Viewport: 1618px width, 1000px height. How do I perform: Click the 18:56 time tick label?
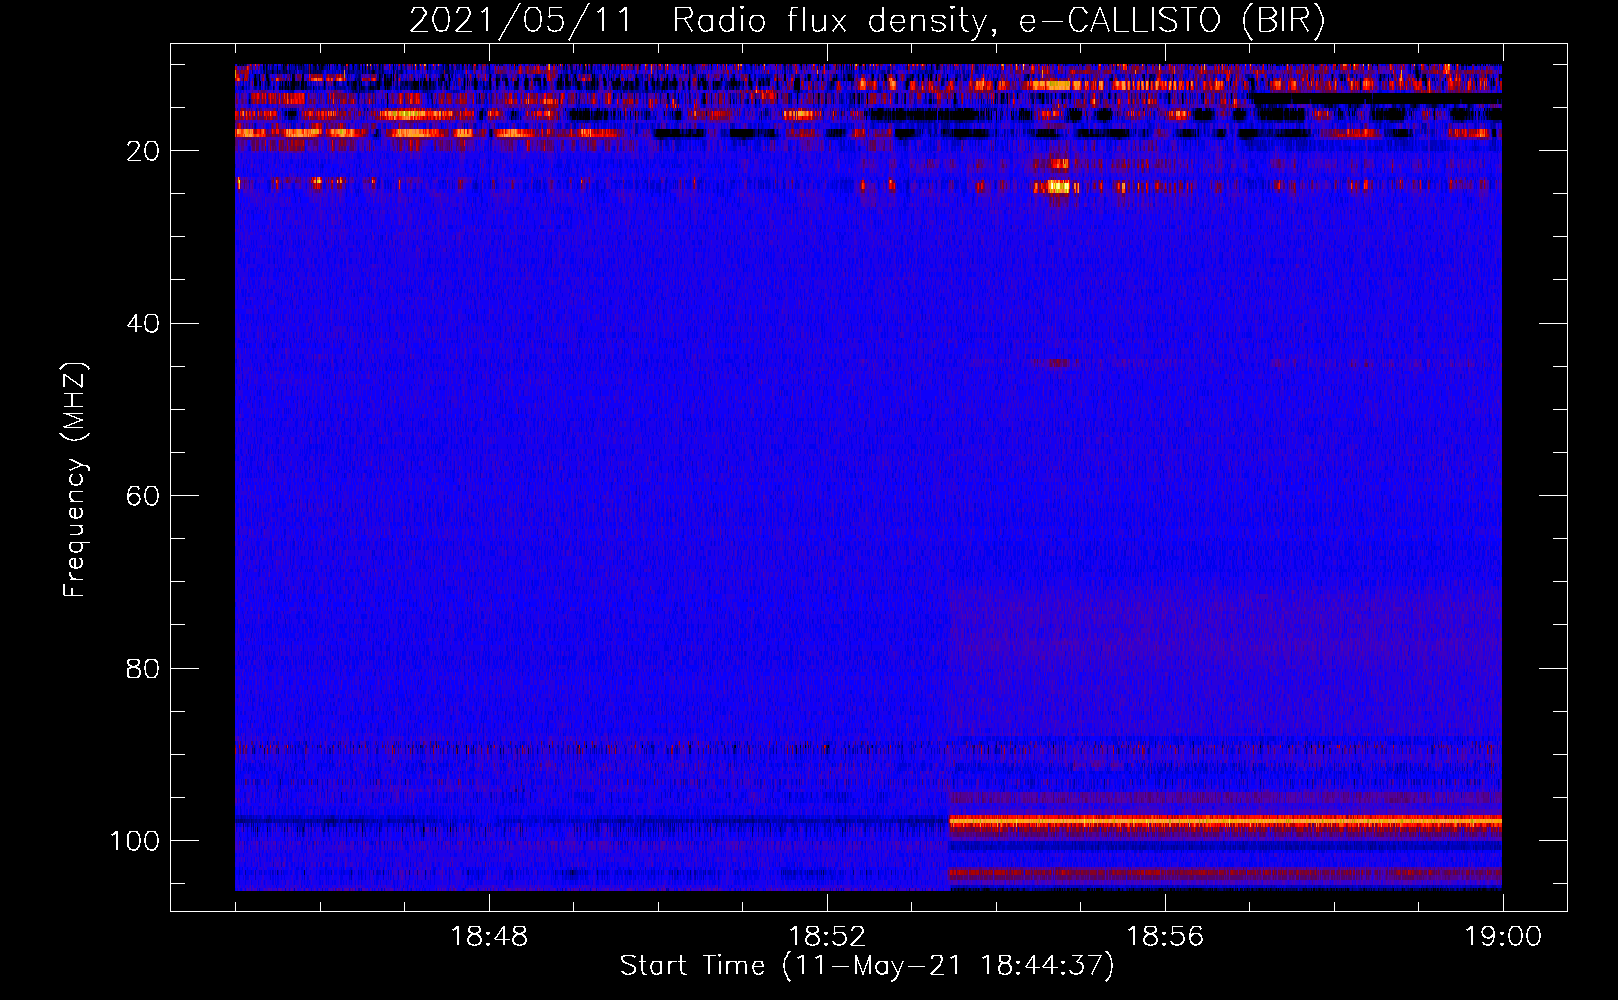click(1165, 936)
